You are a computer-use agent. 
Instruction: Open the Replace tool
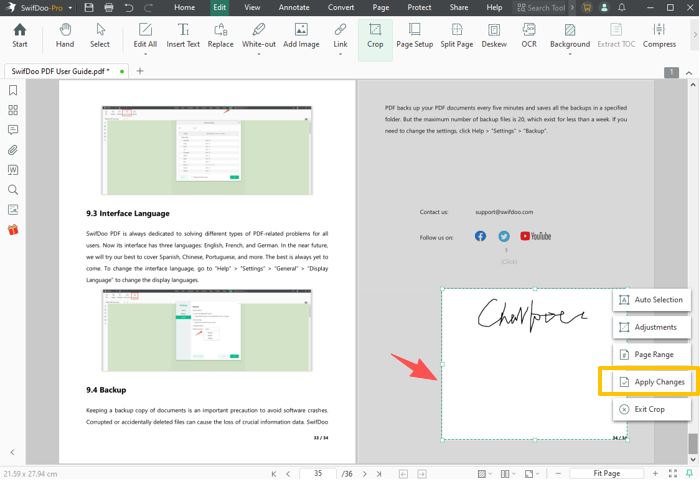click(x=221, y=36)
